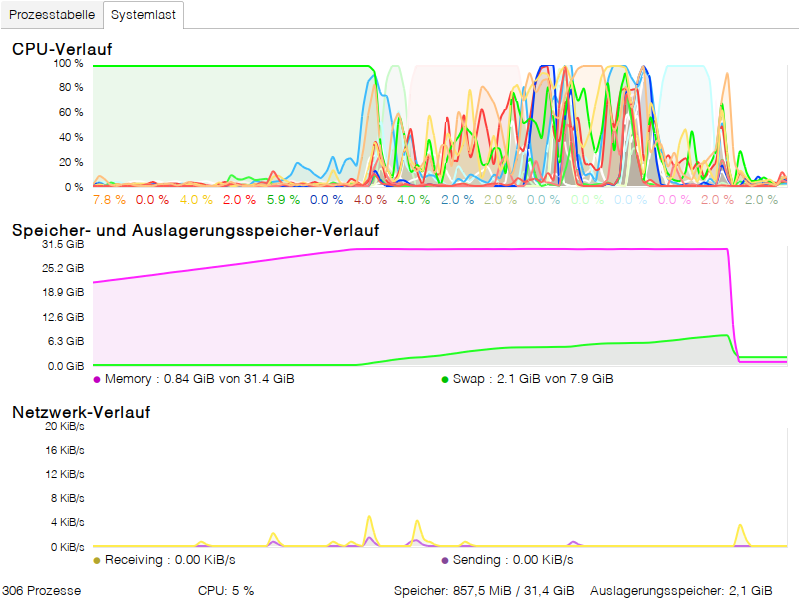Click the yellow 4.0 % CPU value
The height and width of the screenshot is (600, 800).
196,199
